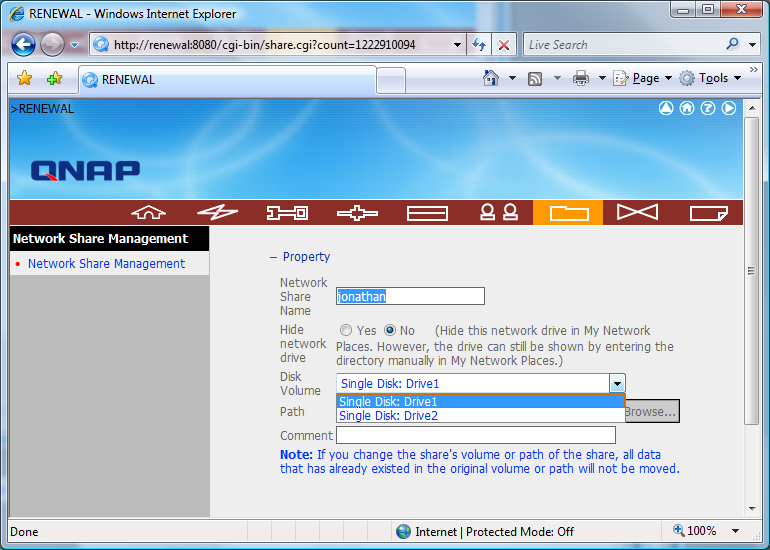
Task: Click the orange folder network share icon
Action: coord(568,212)
